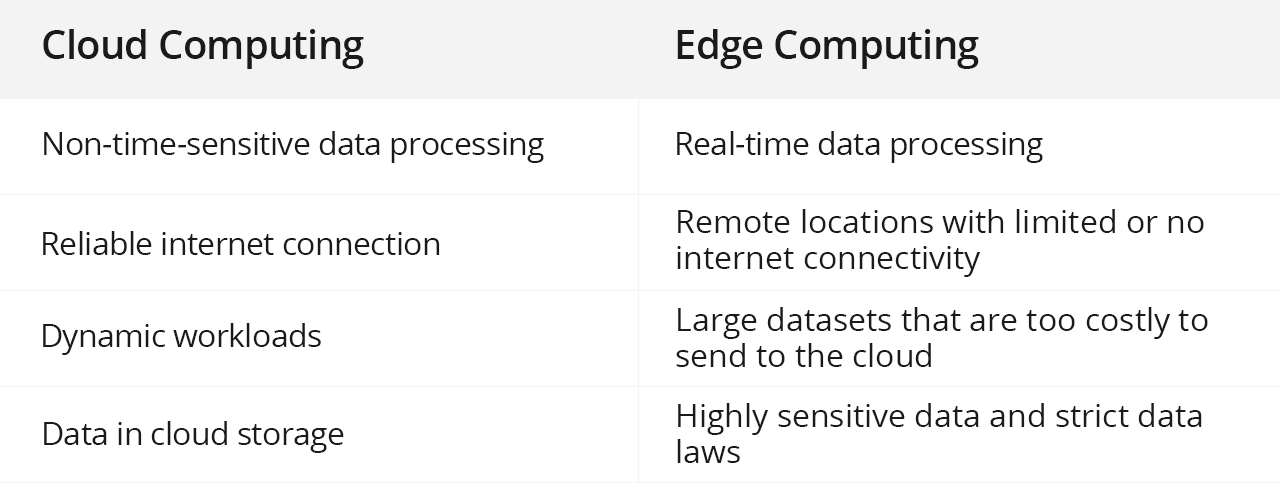Select the Non-time-sensitive data processing cell
Screen dimensions: 1280x484
pos(292,145)
